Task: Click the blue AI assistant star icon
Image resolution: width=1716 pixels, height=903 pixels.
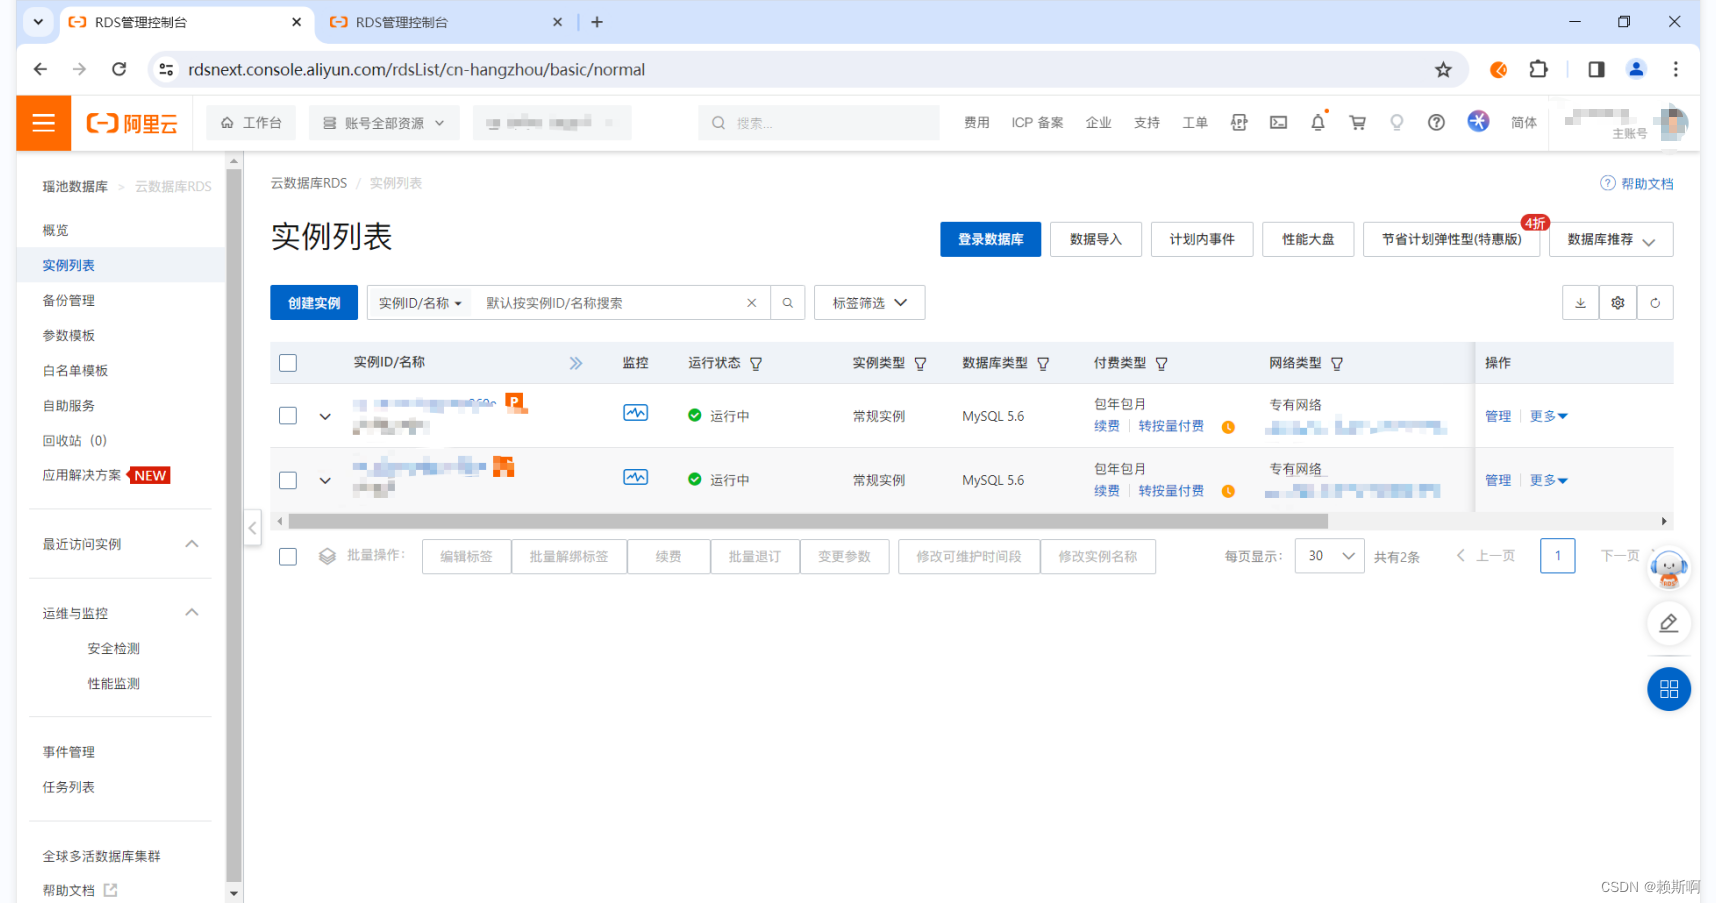Action: pos(1478,122)
